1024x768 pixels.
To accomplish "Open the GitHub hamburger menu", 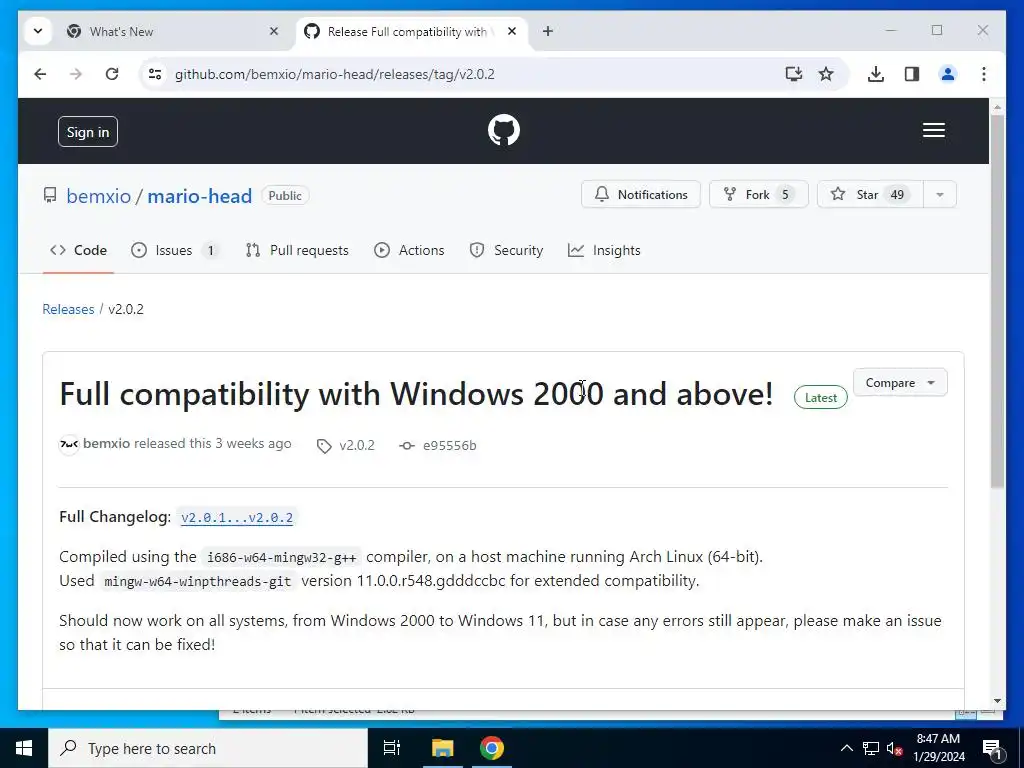I will click(934, 131).
